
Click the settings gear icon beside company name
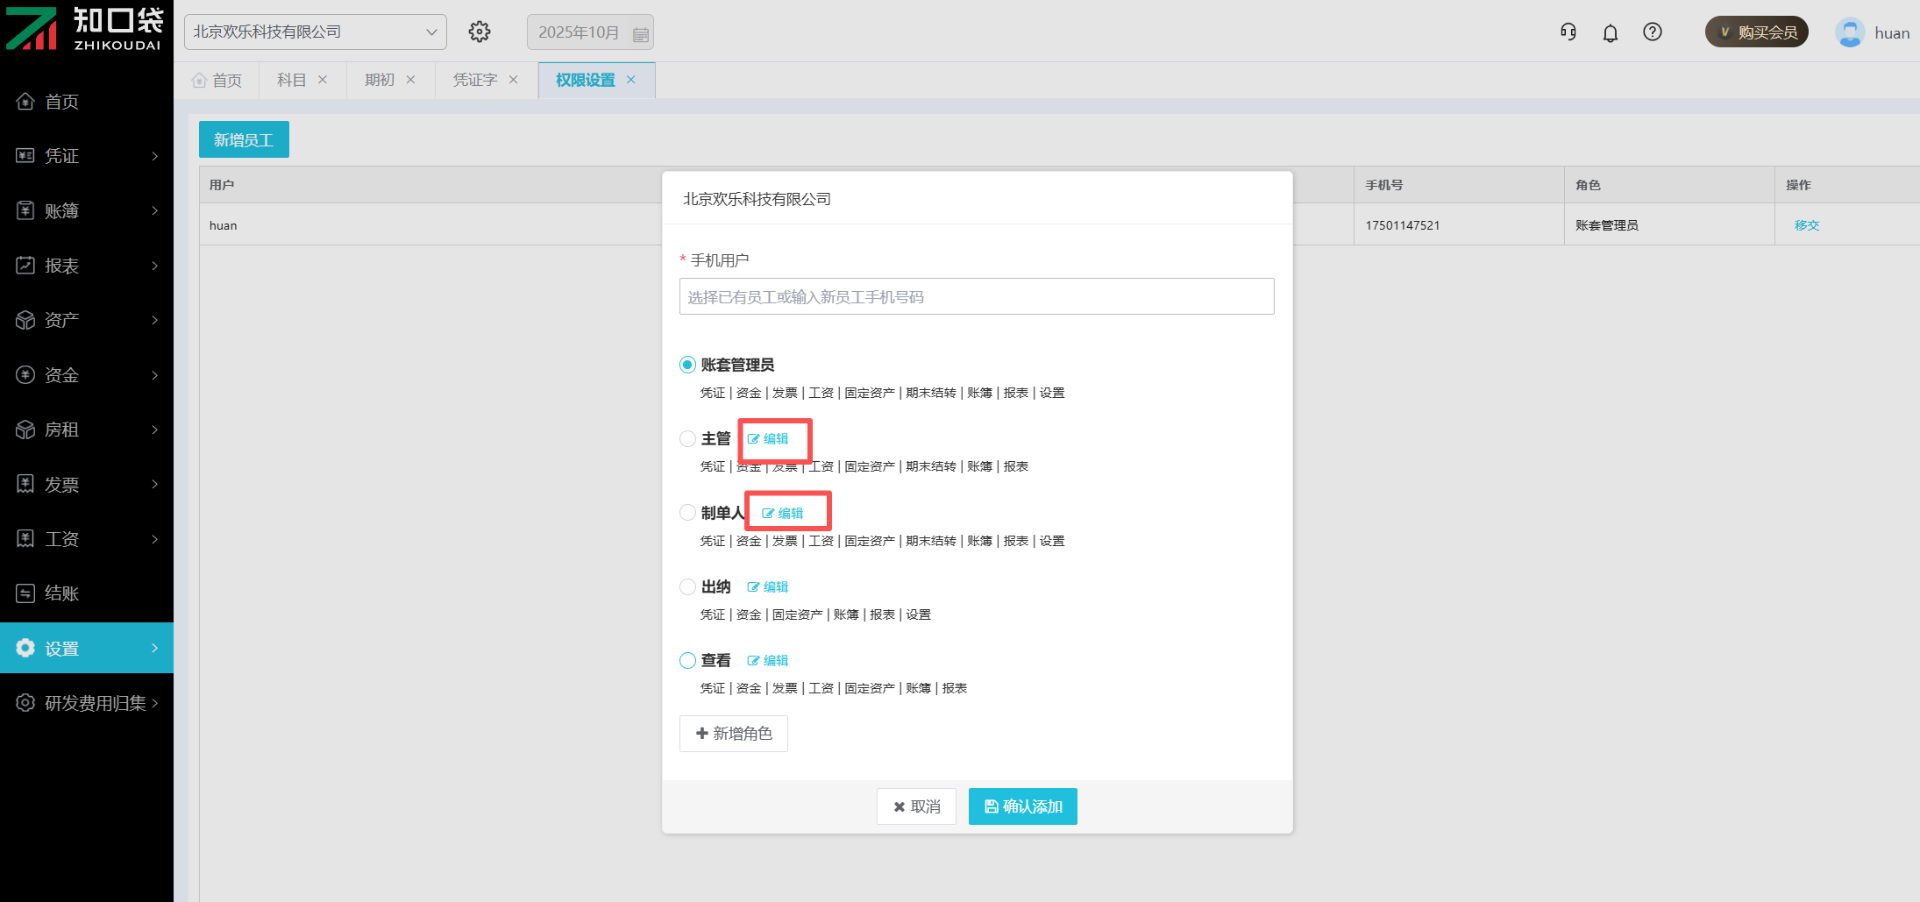click(480, 32)
